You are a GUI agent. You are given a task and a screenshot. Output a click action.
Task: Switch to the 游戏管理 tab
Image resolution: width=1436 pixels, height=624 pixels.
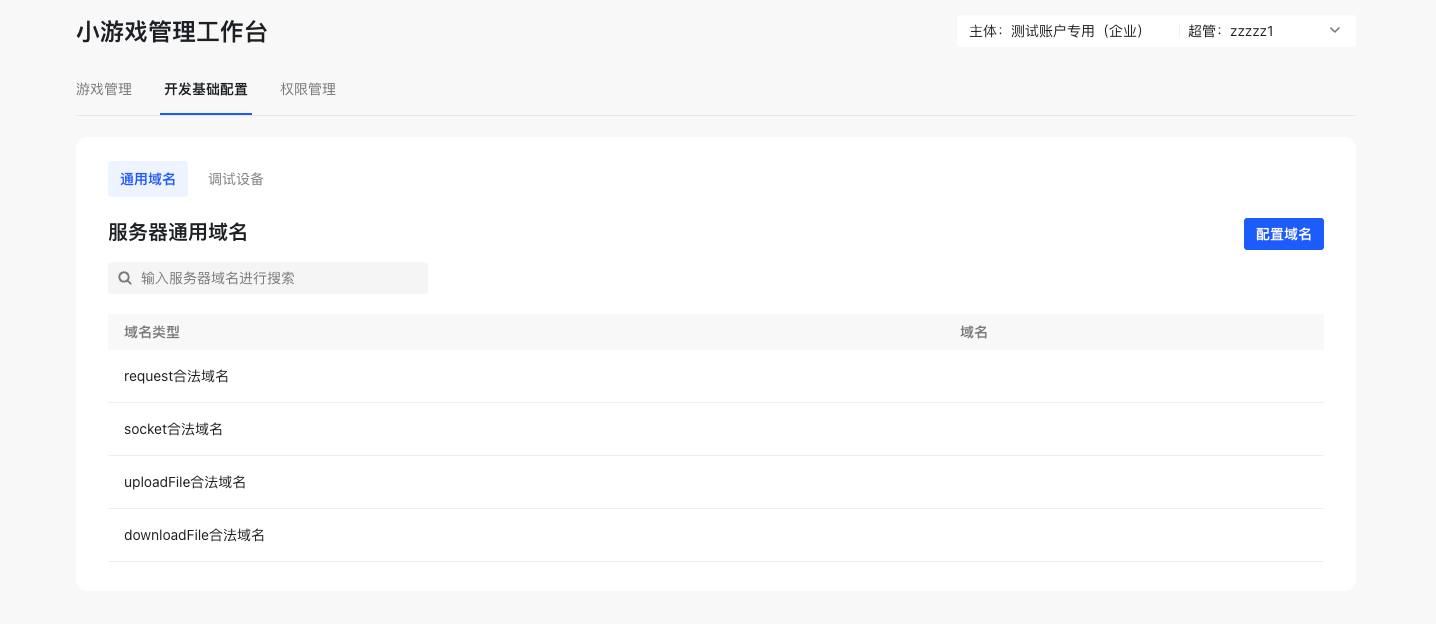coord(104,89)
